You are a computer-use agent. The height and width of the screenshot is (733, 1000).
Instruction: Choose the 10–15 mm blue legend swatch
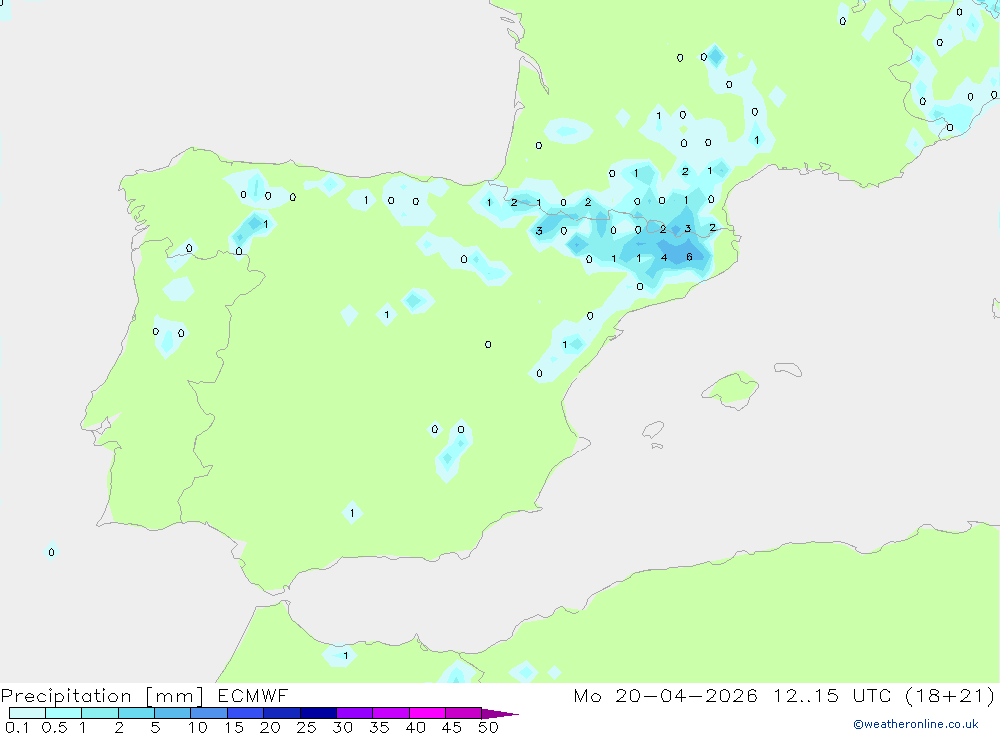click(209, 713)
